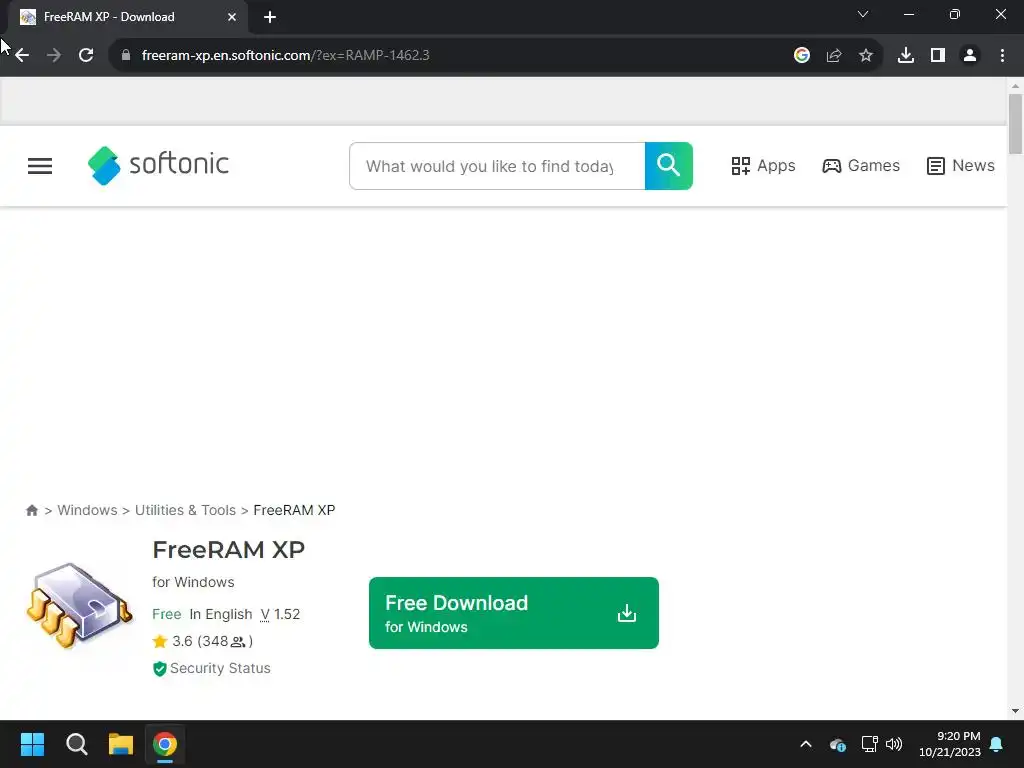The image size is (1024, 768).
Task: Open Utilities & Tools breadcrumb link
Action: coord(185,511)
